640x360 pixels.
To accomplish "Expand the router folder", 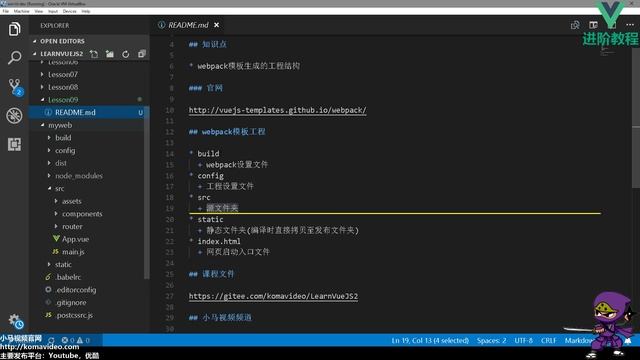I will (56, 226).
